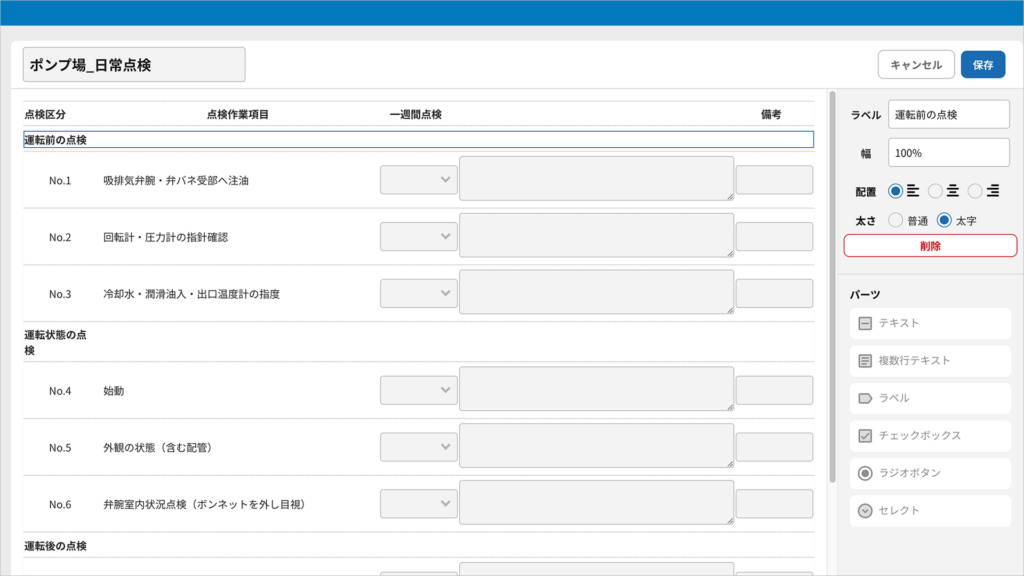Select the 運転状態の点検 section label
1024x576 pixels.
click(x=56, y=342)
